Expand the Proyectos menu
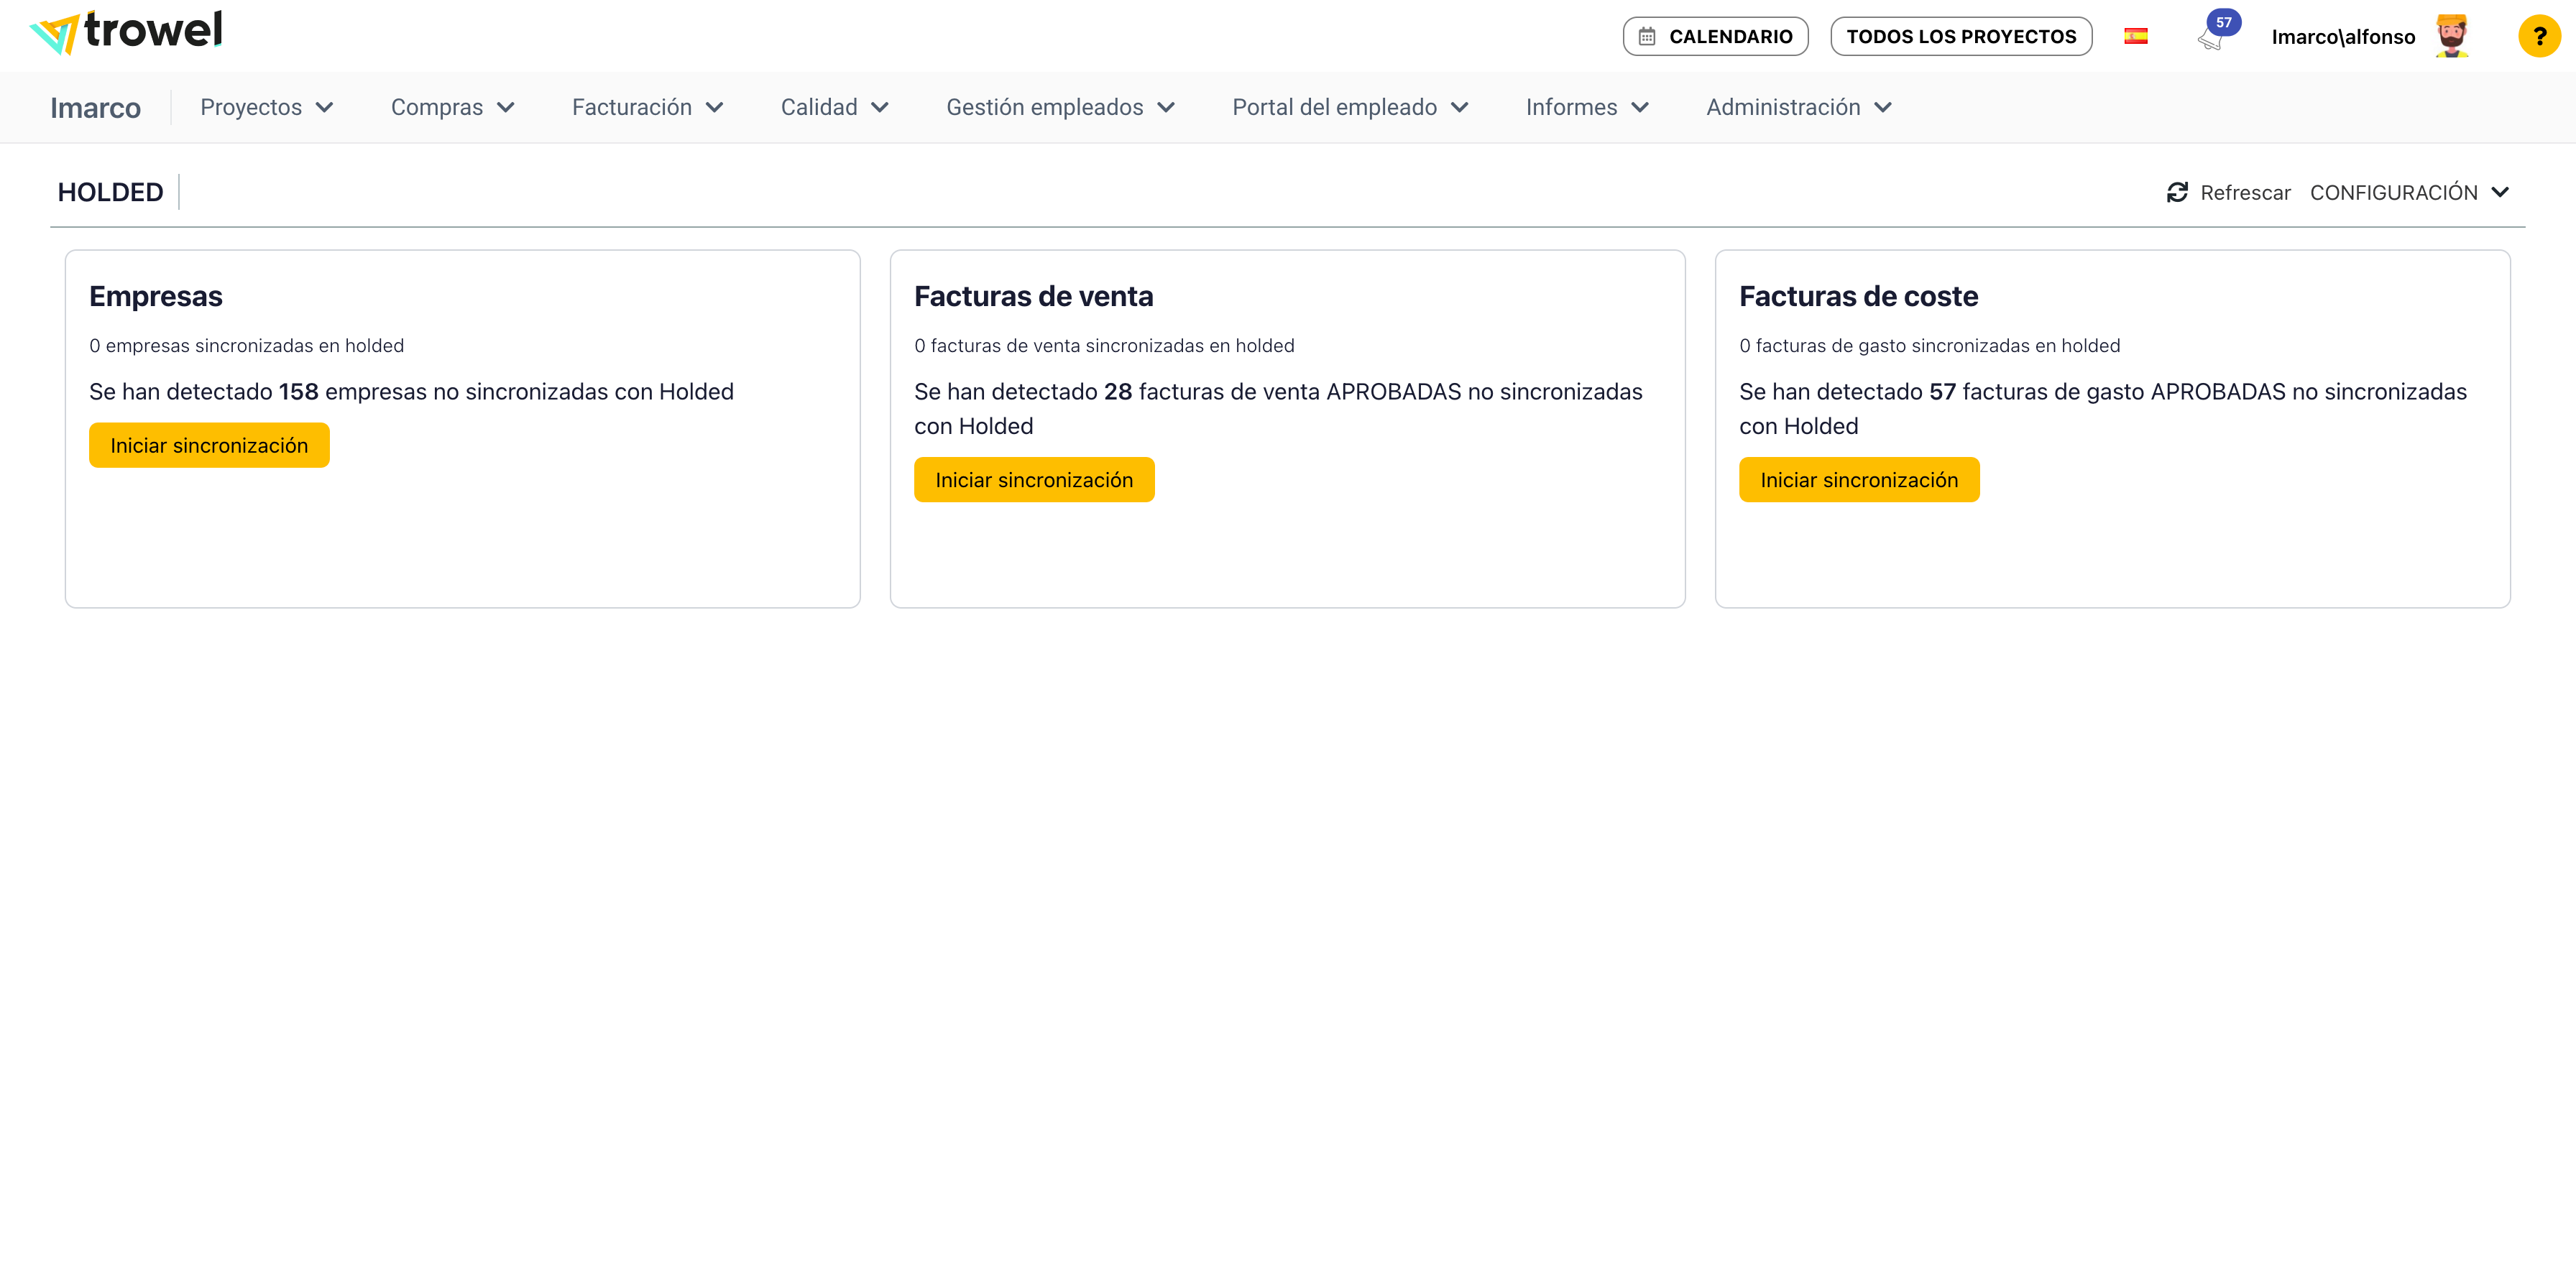2576x1279 pixels. pyautogui.click(x=266, y=108)
